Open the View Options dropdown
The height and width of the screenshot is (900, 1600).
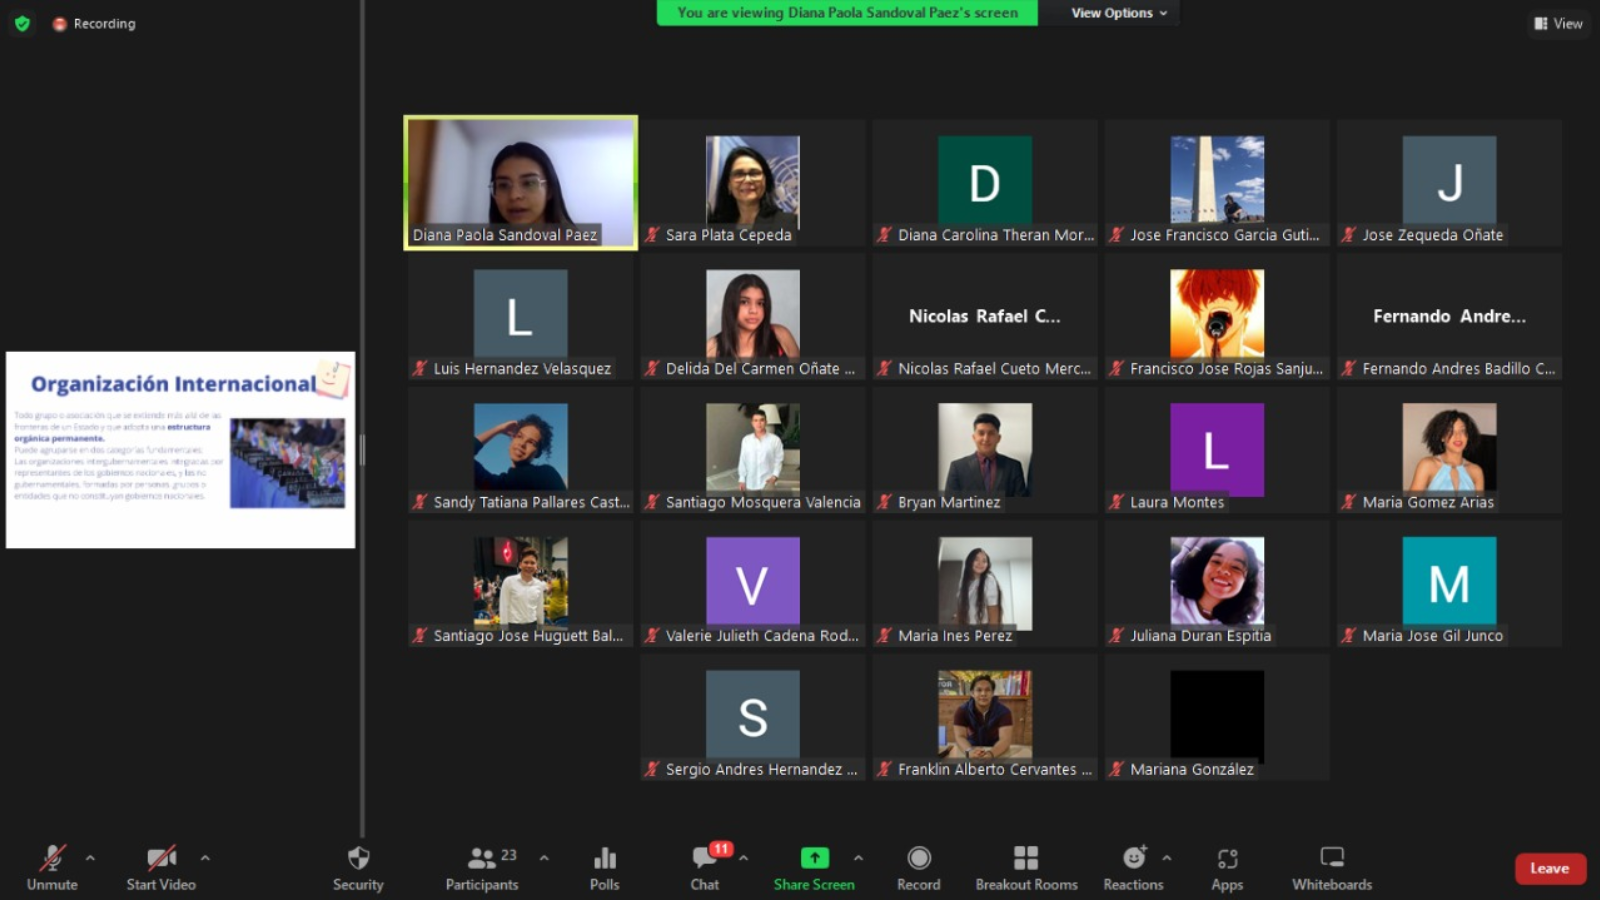click(1119, 13)
